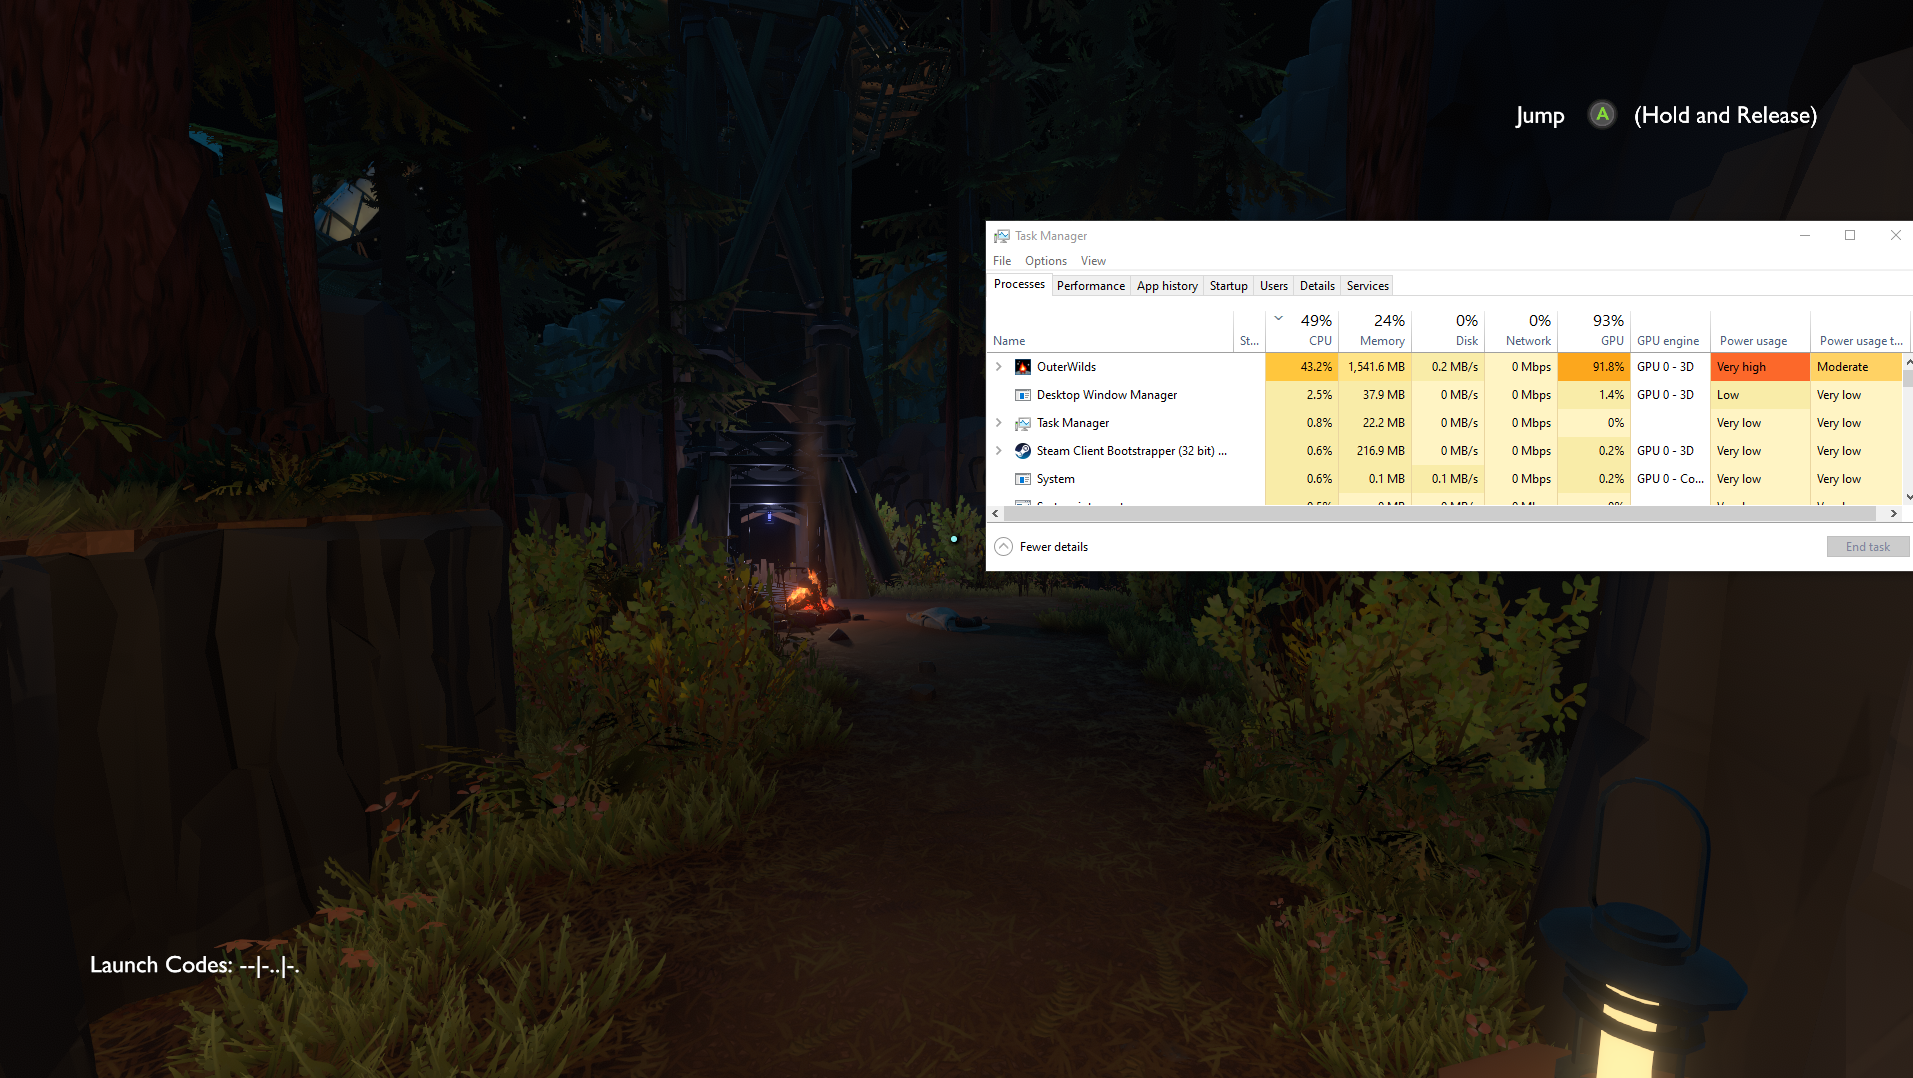The height and width of the screenshot is (1078, 1913).
Task: Open the Startup tab
Action: (1229, 286)
